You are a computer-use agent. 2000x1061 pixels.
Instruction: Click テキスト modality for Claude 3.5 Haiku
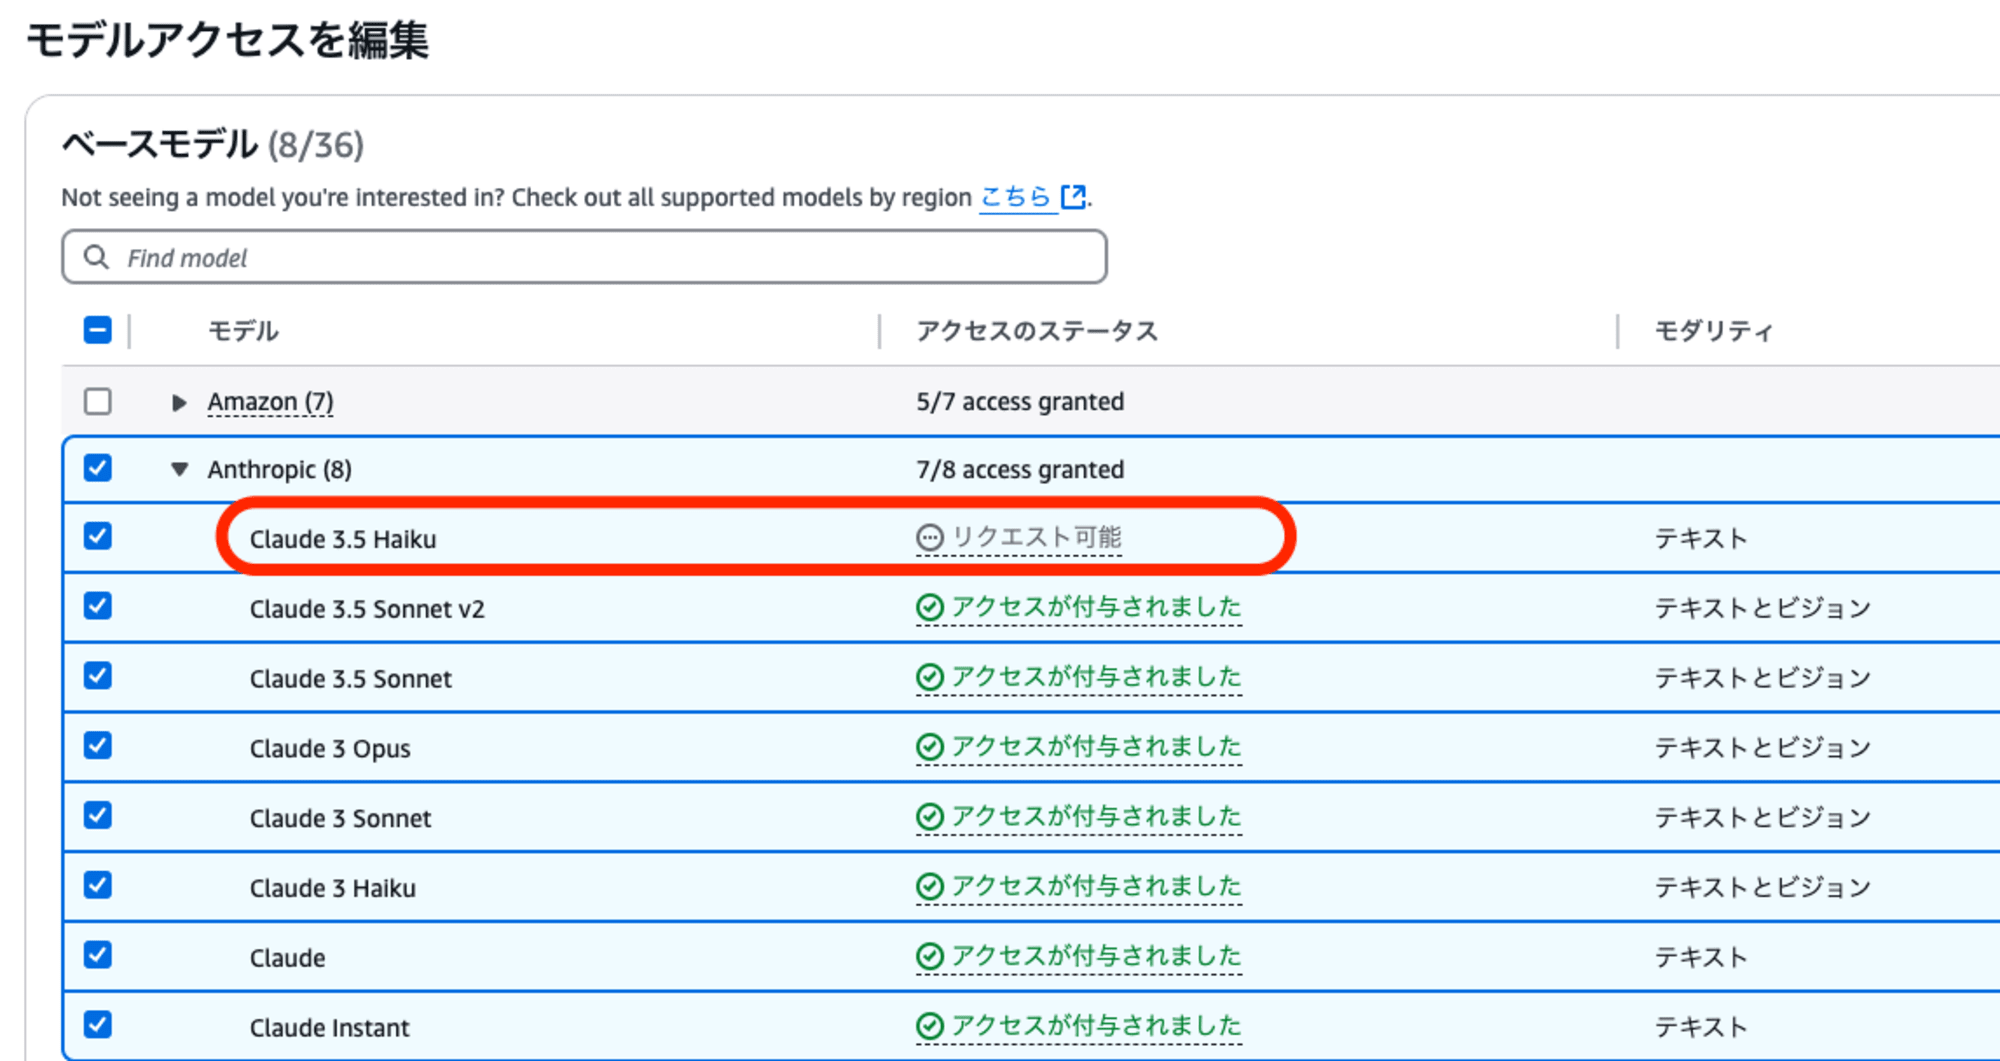(1701, 538)
